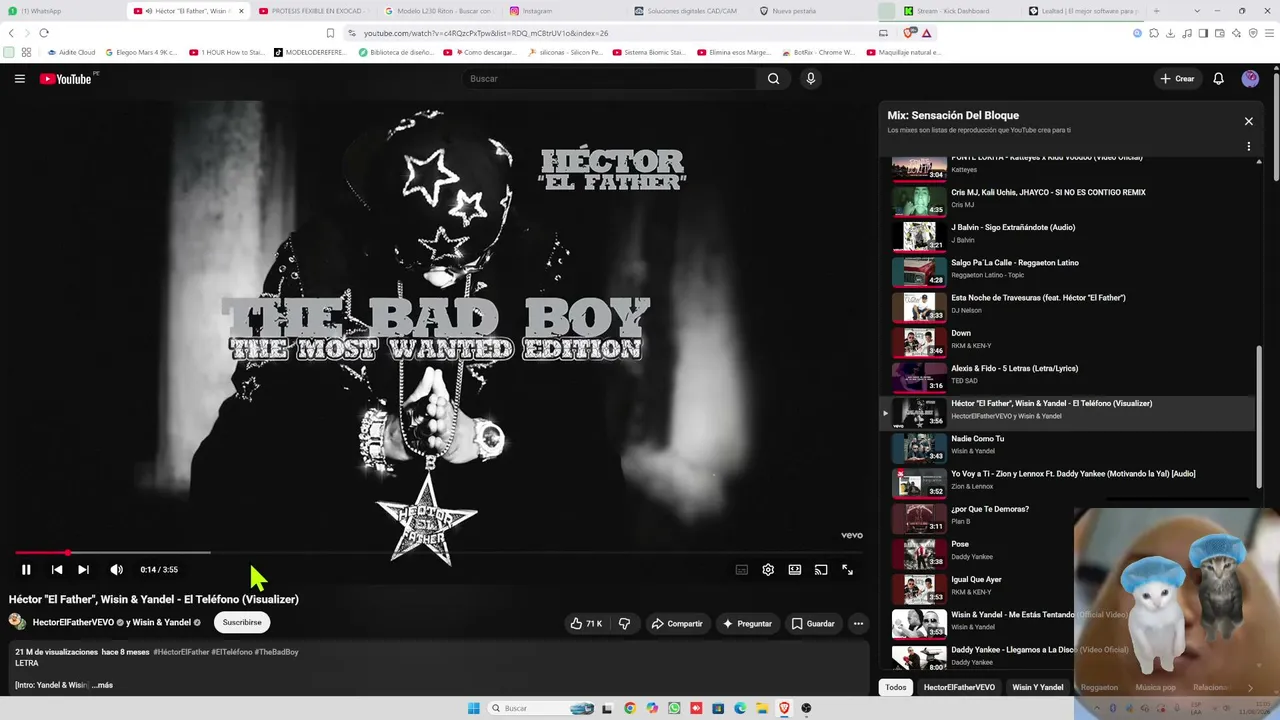The height and width of the screenshot is (720, 1280).
Task: Toggle subtitles on the player
Action: [x=742, y=570]
